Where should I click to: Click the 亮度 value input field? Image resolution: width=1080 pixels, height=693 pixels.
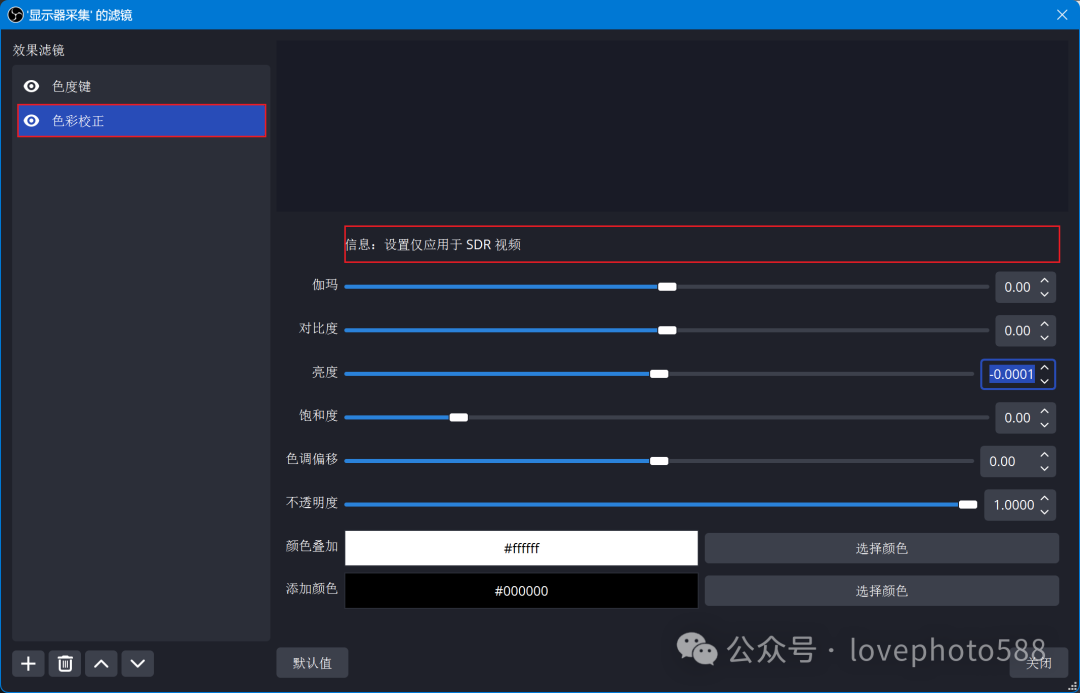pos(1011,374)
